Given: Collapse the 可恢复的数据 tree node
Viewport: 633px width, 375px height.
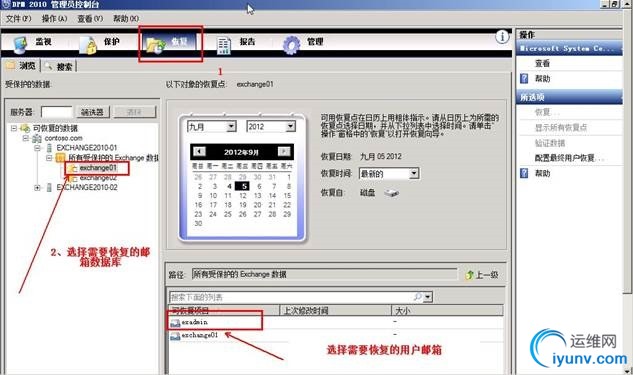Looking at the screenshot, I should coord(14,128).
